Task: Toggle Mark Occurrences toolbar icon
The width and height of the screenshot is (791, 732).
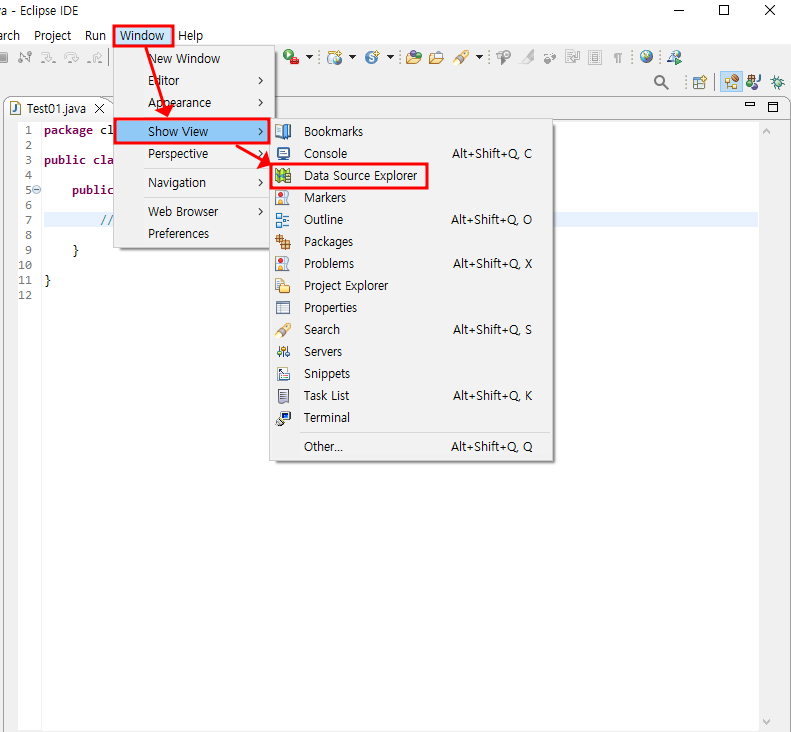Action: 527,58
